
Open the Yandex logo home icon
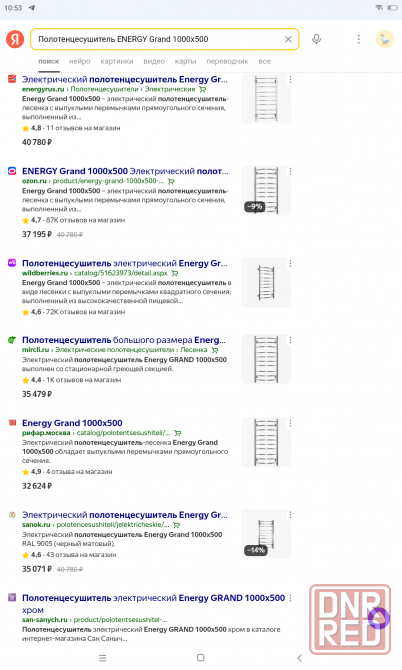coord(15,39)
